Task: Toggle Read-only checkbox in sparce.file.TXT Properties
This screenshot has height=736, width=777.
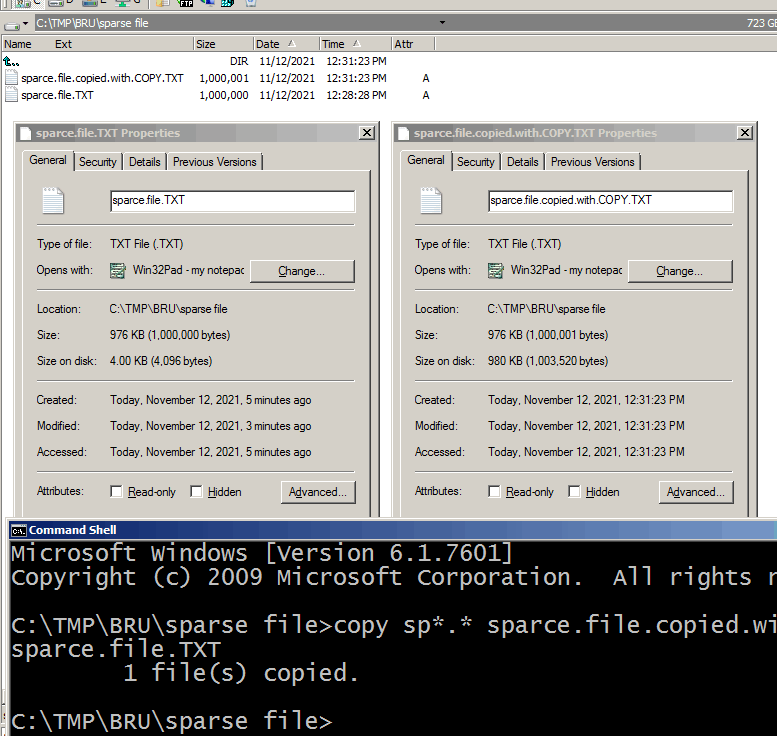Action: (116, 492)
